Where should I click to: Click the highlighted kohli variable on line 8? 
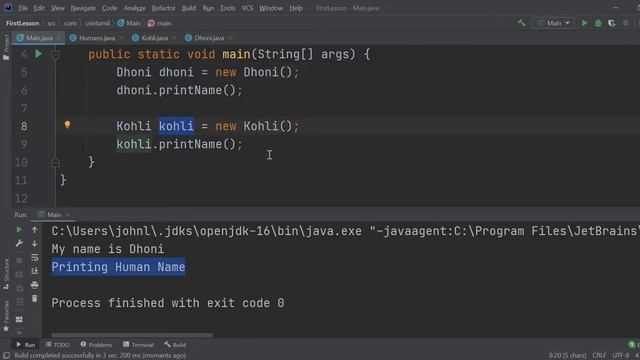point(176,126)
